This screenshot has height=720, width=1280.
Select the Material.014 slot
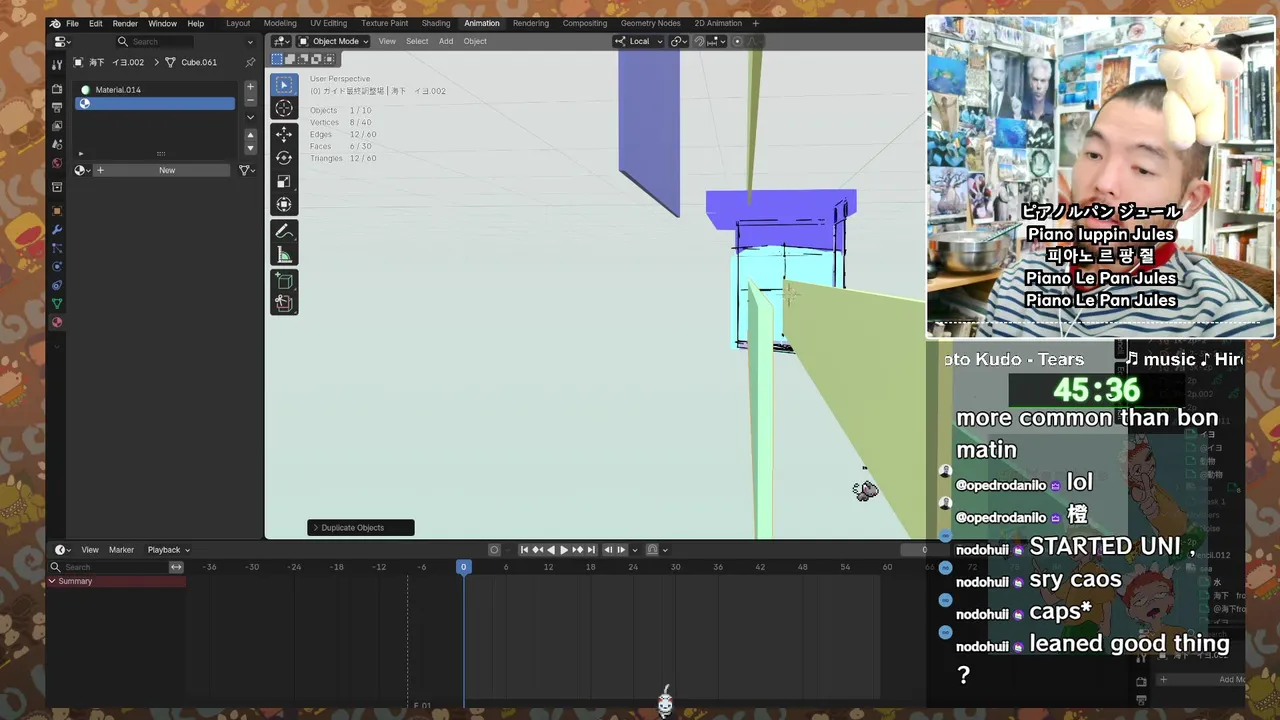tap(156, 89)
